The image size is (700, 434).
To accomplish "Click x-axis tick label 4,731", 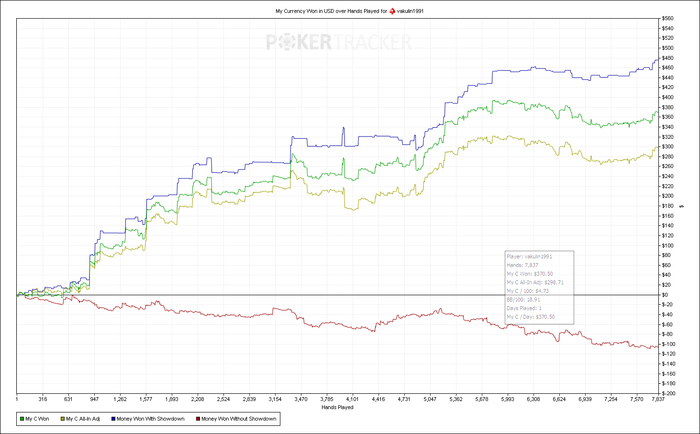I will click(x=404, y=399).
